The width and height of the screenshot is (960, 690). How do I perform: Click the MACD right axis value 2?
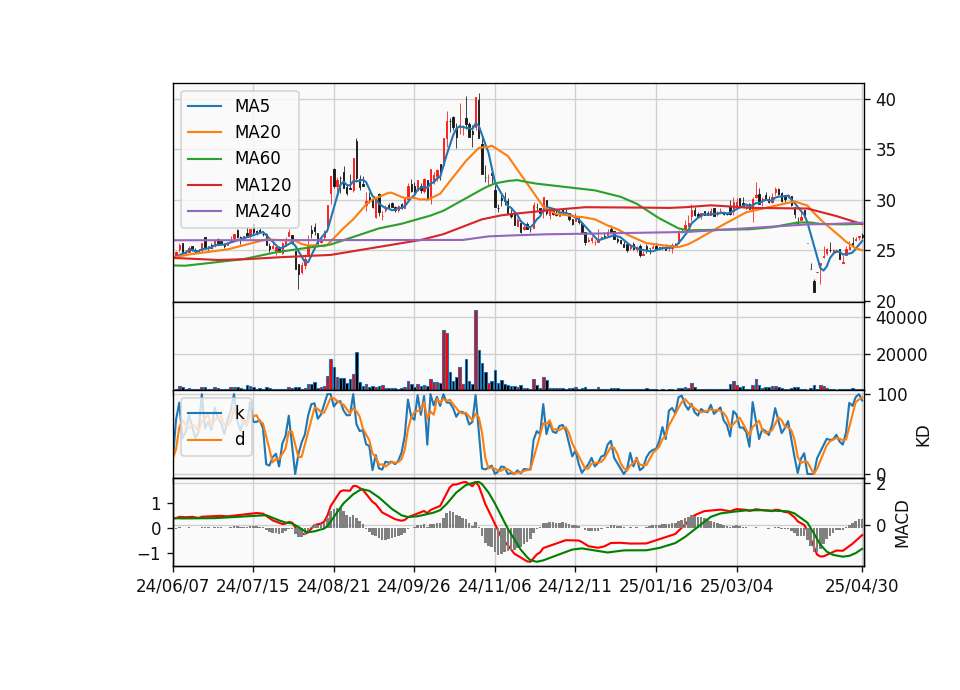click(x=881, y=485)
